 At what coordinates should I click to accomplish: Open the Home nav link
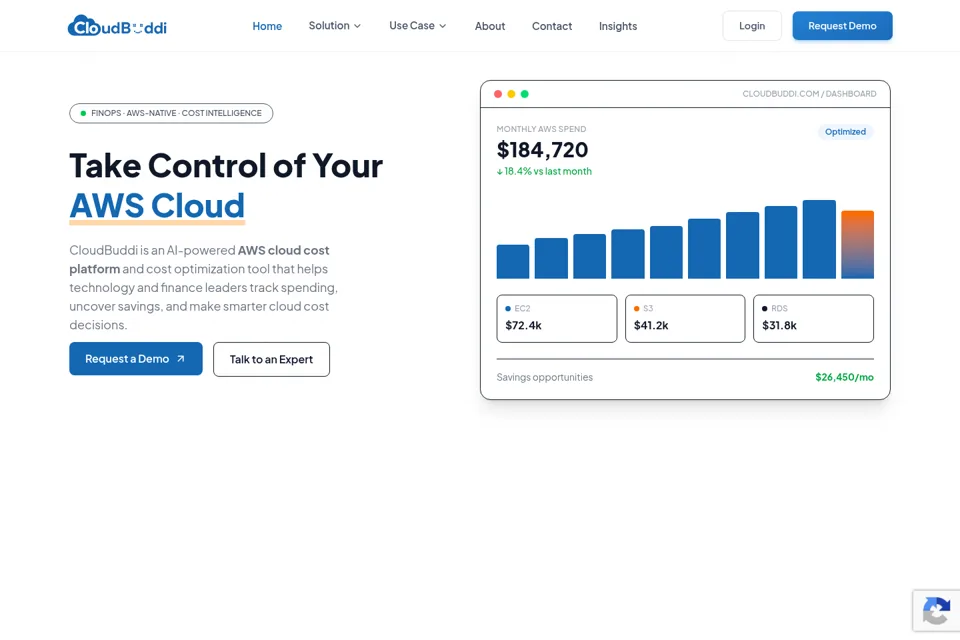[x=267, y=26]
